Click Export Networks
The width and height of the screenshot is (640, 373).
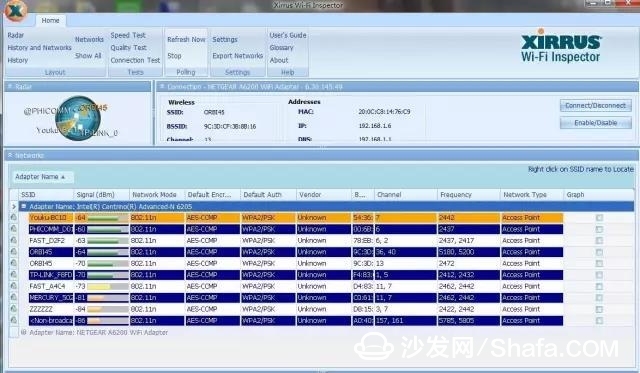(x=238, y=56)
